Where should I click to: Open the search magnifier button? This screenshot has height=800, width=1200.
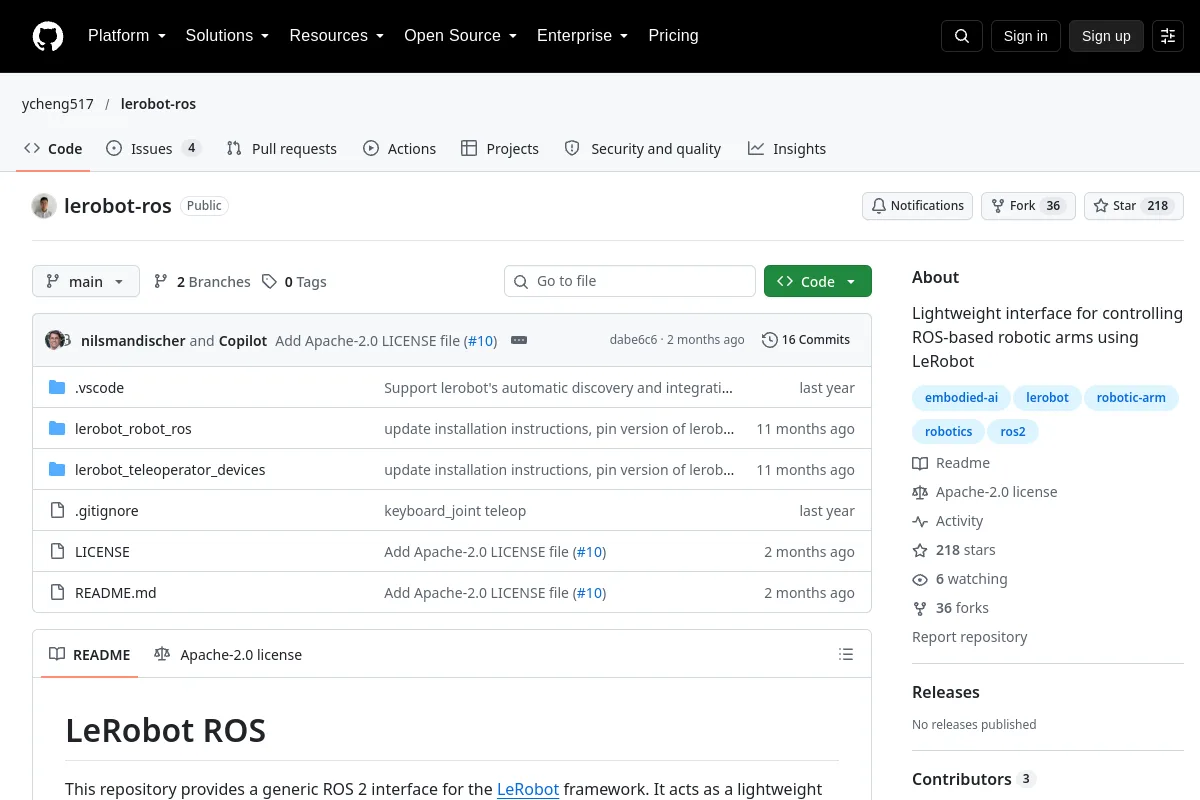tap(962, 36)
